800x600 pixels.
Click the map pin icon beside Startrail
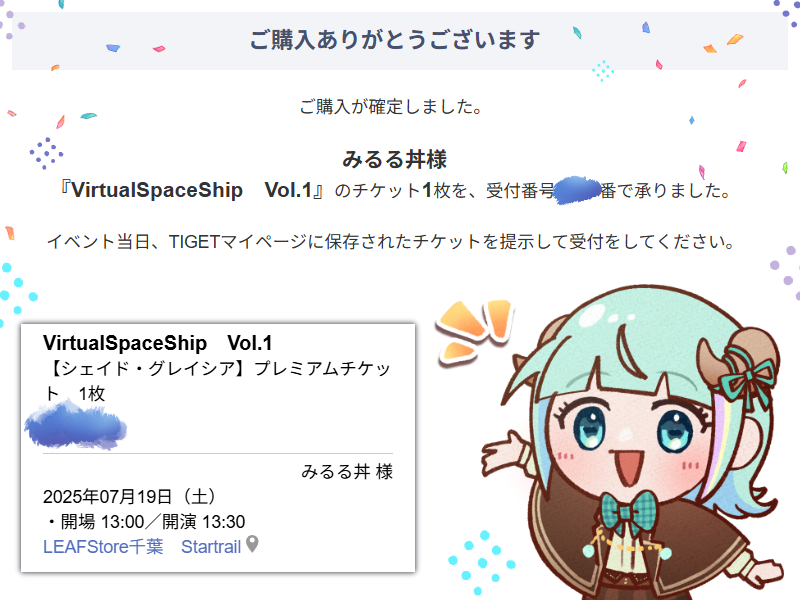point(252,544)
